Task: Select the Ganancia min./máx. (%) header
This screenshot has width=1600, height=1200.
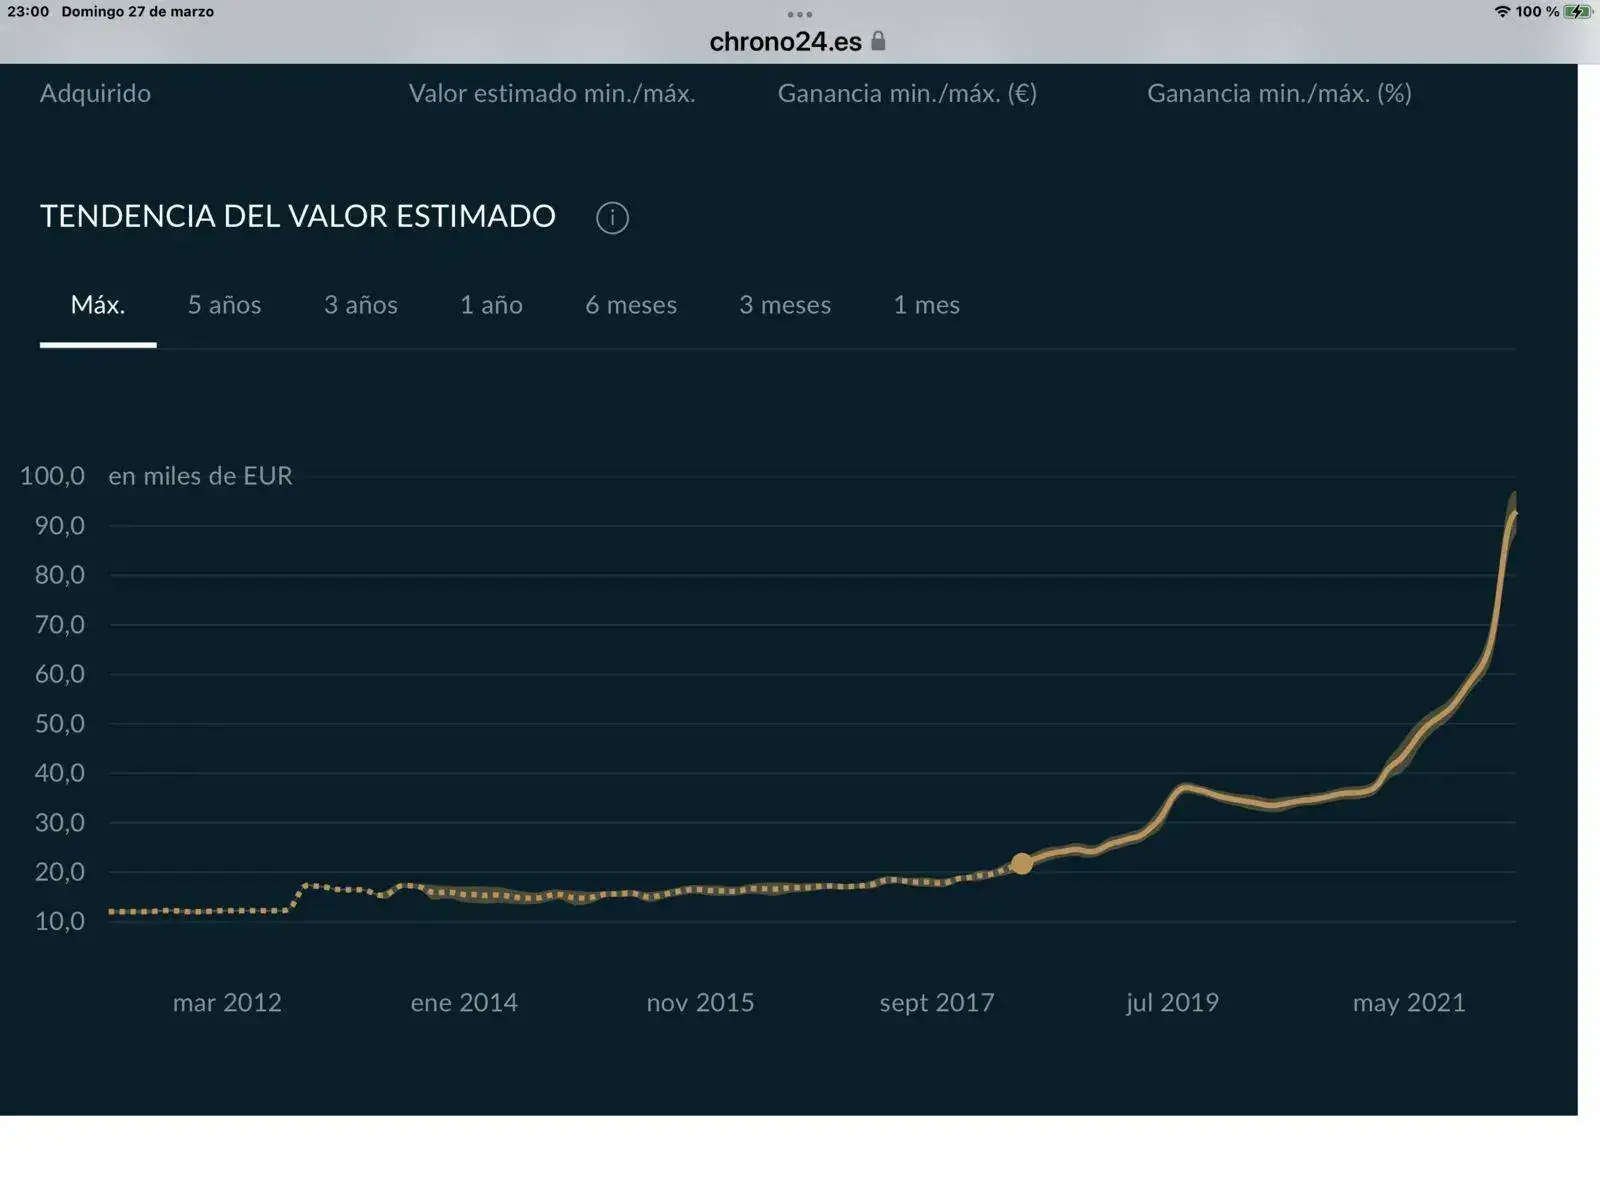Action: (1279, 93)
